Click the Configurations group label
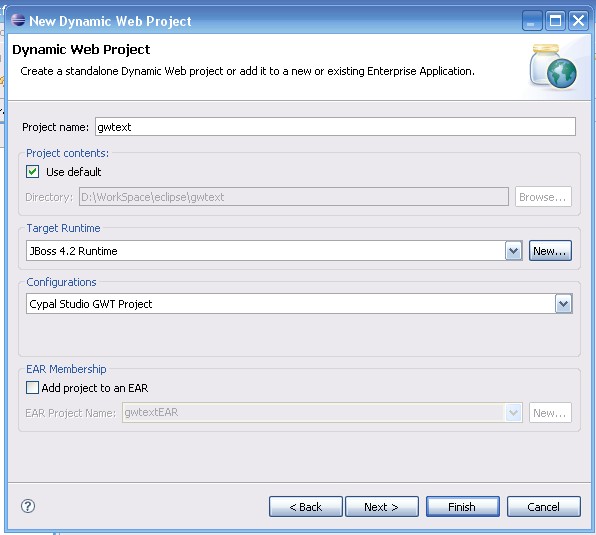Image resolution: width=596 pixels, height=535 pixels. point(61,282)
